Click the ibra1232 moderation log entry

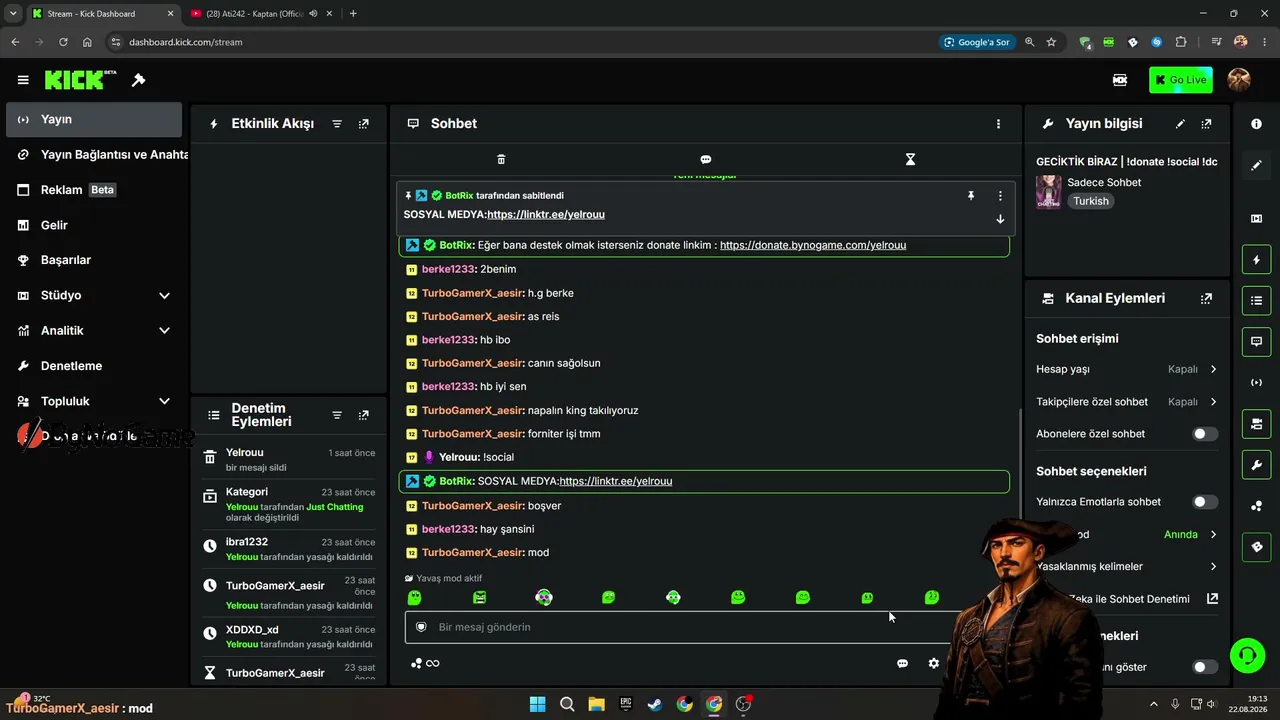[288, 549]
